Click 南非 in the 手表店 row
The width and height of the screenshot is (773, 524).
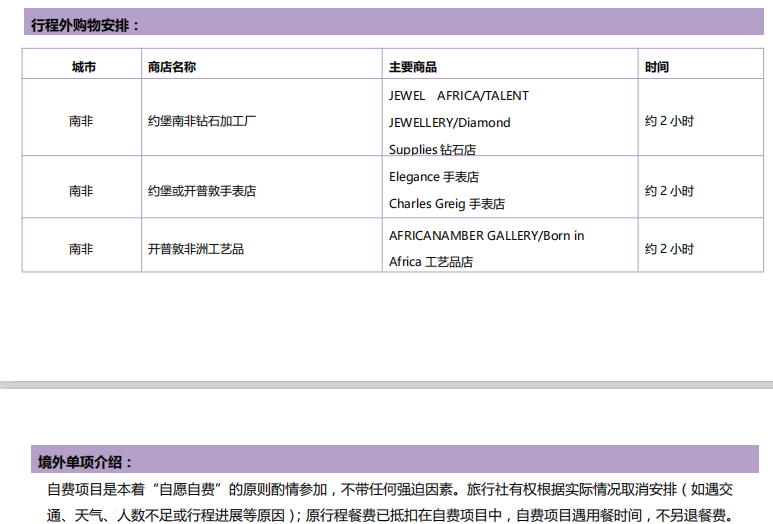point(81,191)
